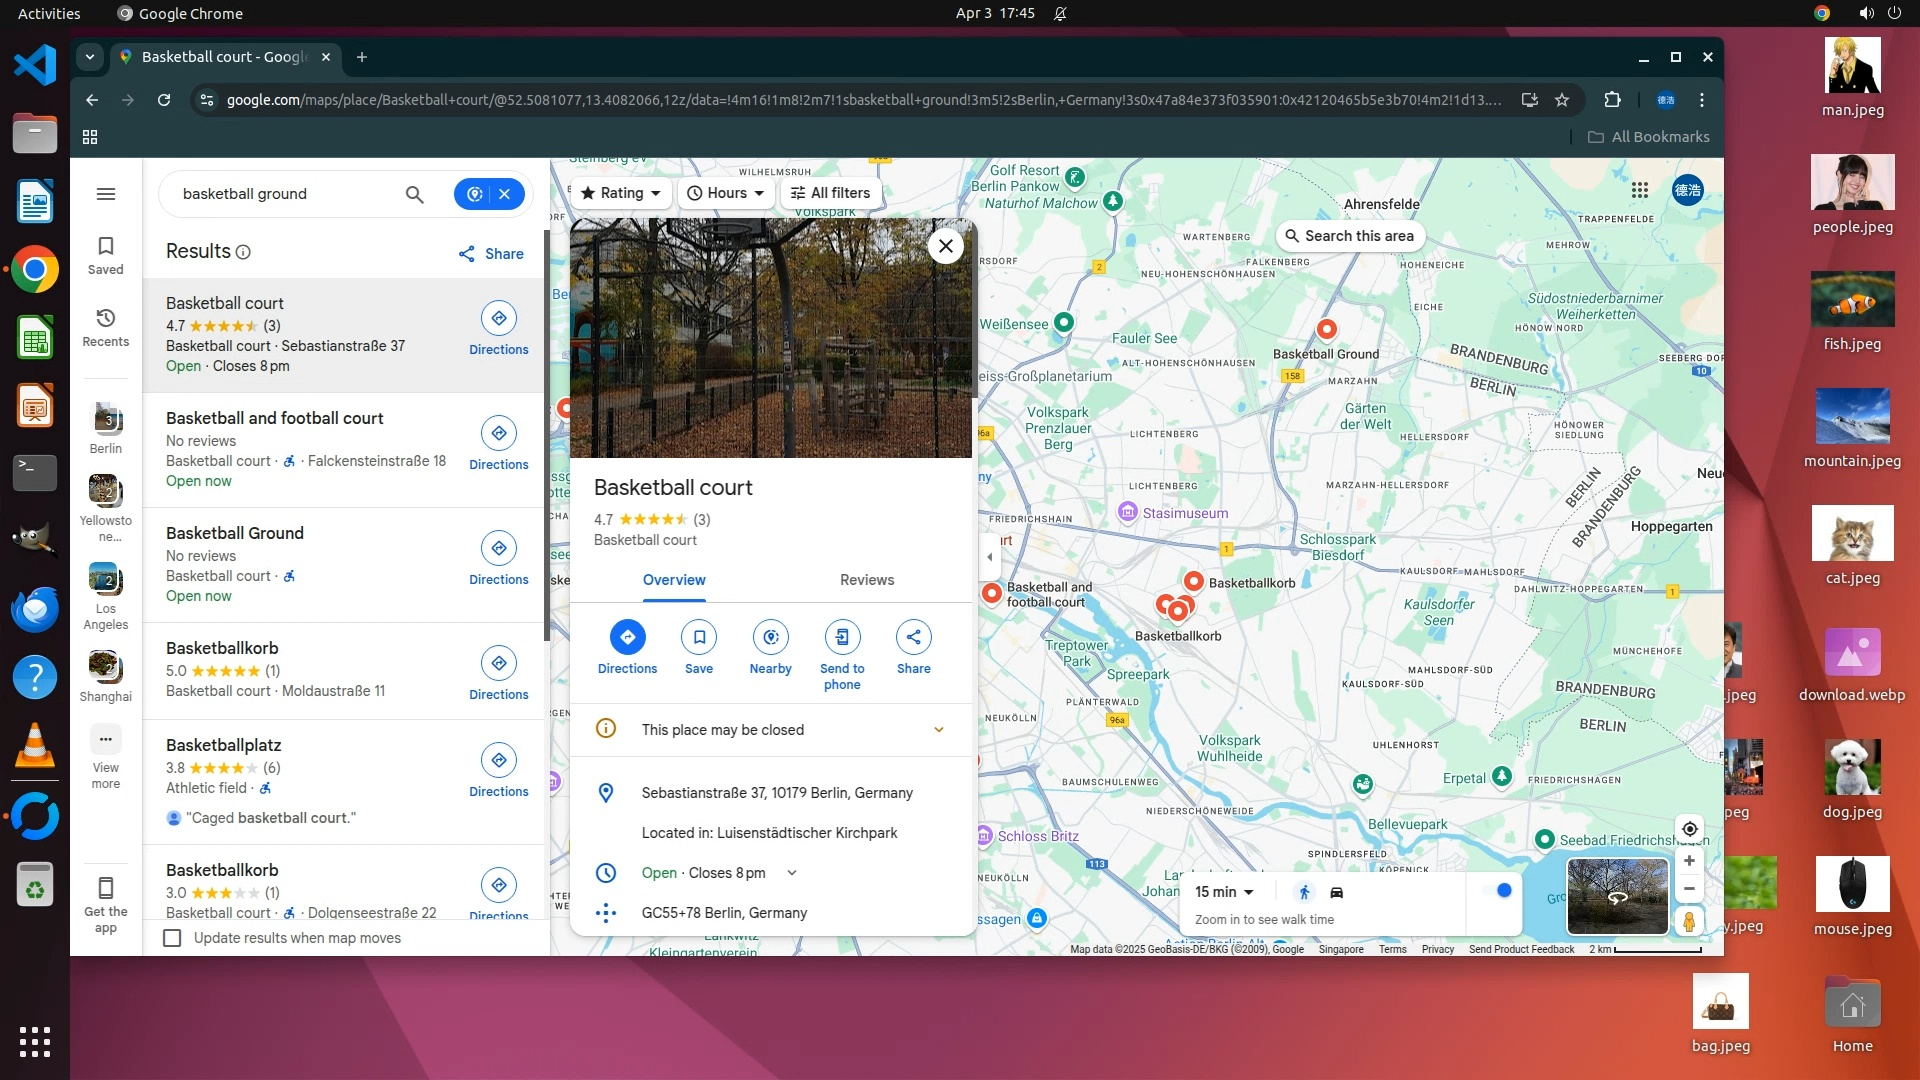Save the Basketball court place
1920x1080 pixels.
click(x=698, y=637)
